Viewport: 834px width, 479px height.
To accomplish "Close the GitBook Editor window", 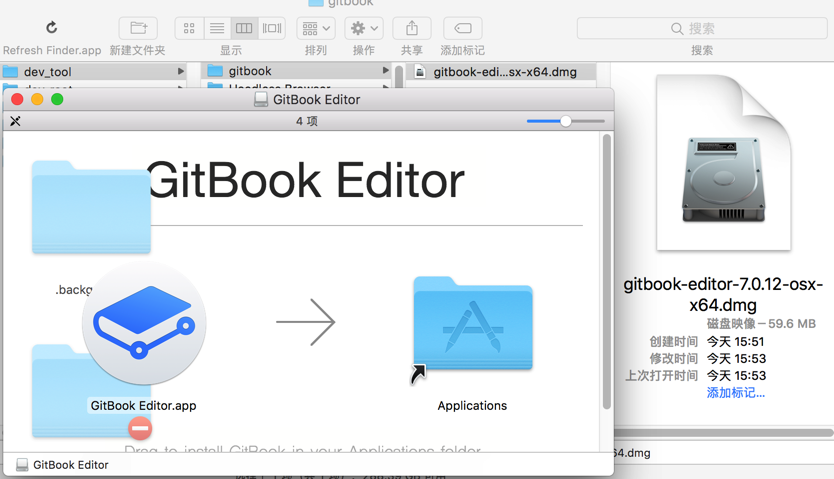I will click(17, 99).
